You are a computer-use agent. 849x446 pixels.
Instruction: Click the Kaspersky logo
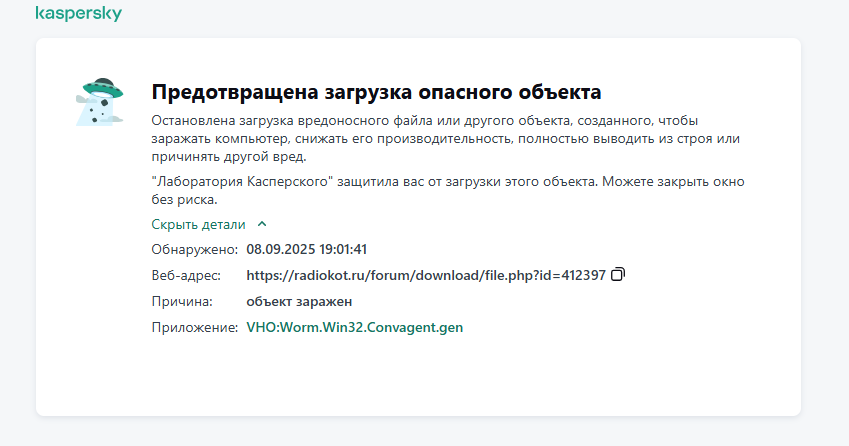[x=79, y=14]
